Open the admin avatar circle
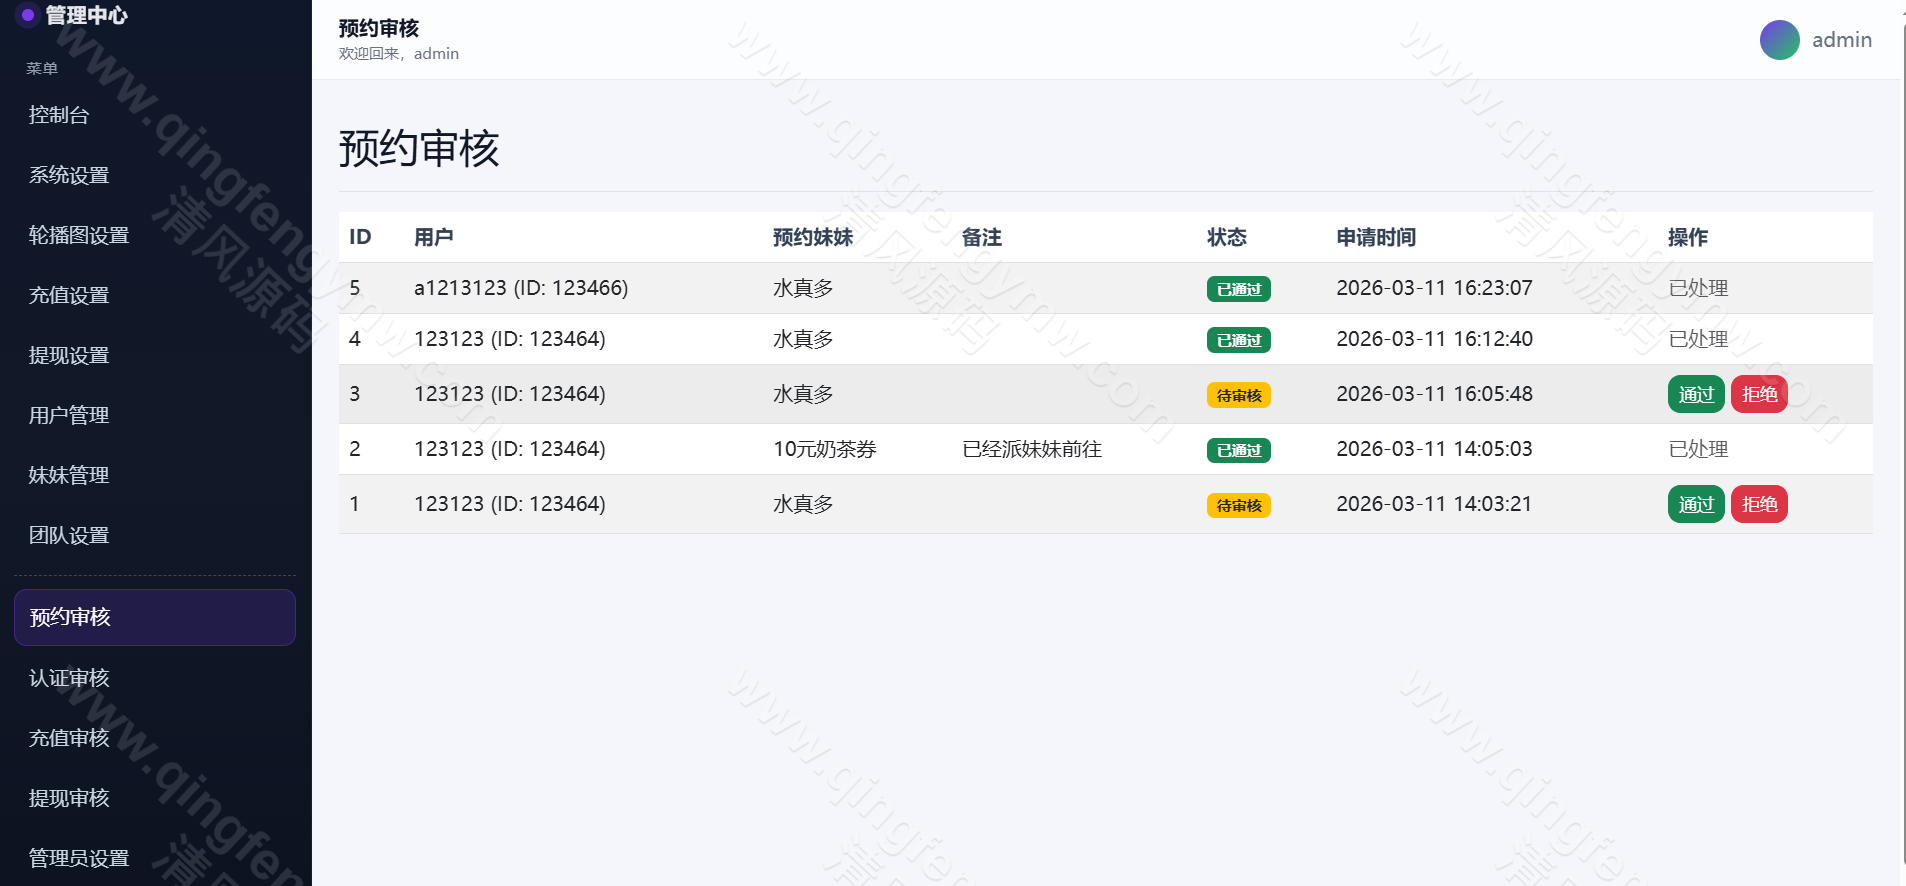Image resolution: width=1906 pixels, height=886 pixels. click(x=1779, y=40)
